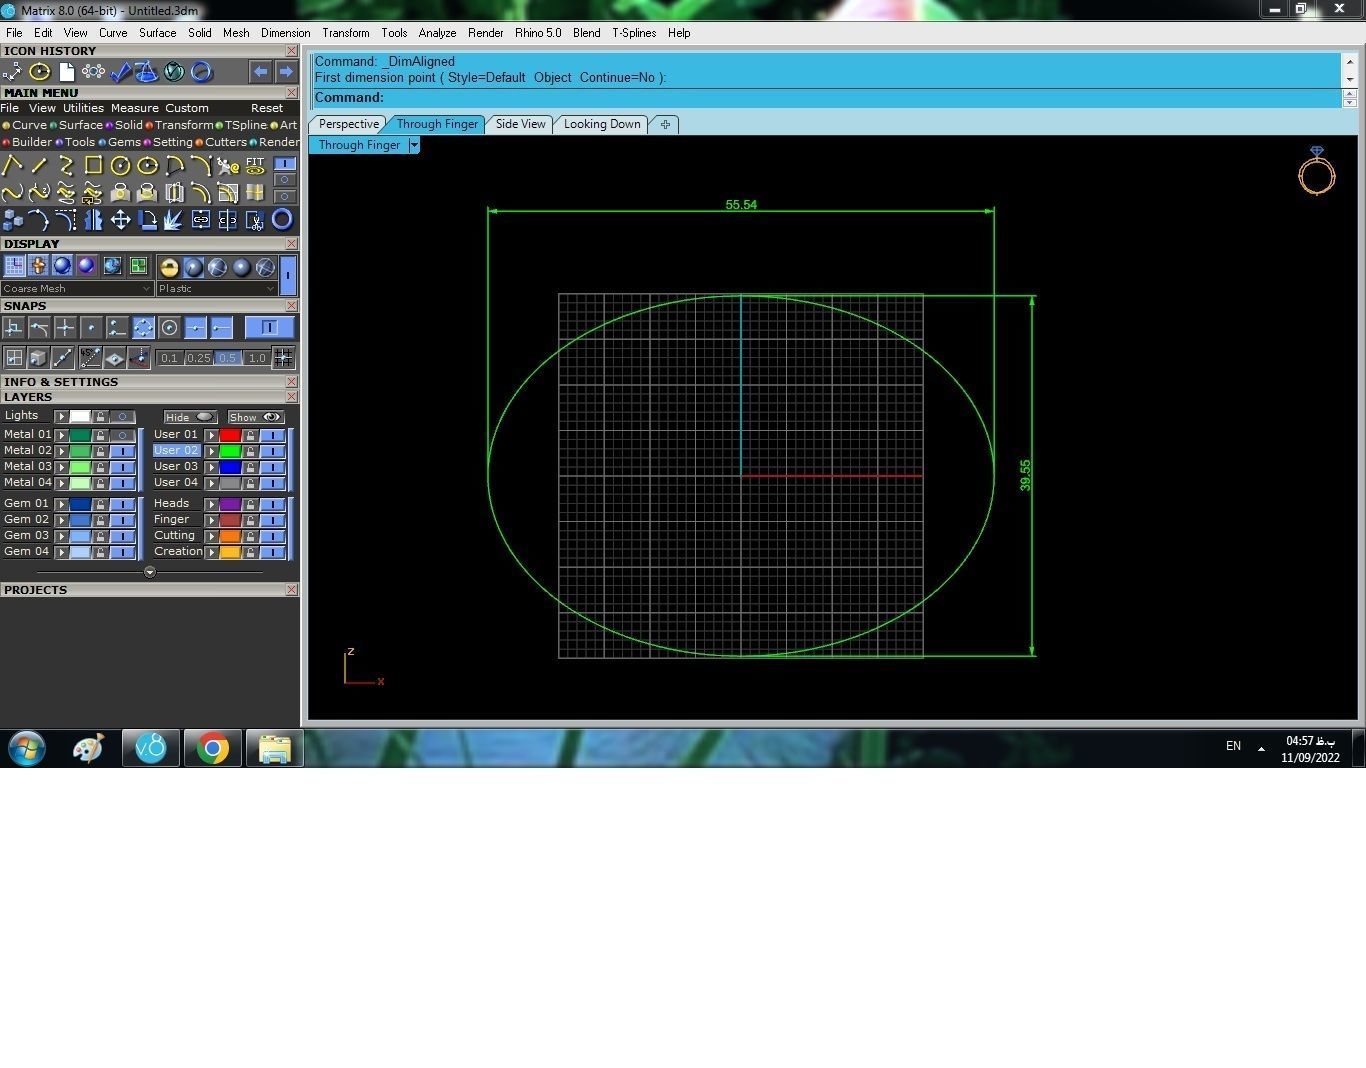Open the Dimension menu
This screenshot has width=1366, height=1068.
click(x=285, y=33)
